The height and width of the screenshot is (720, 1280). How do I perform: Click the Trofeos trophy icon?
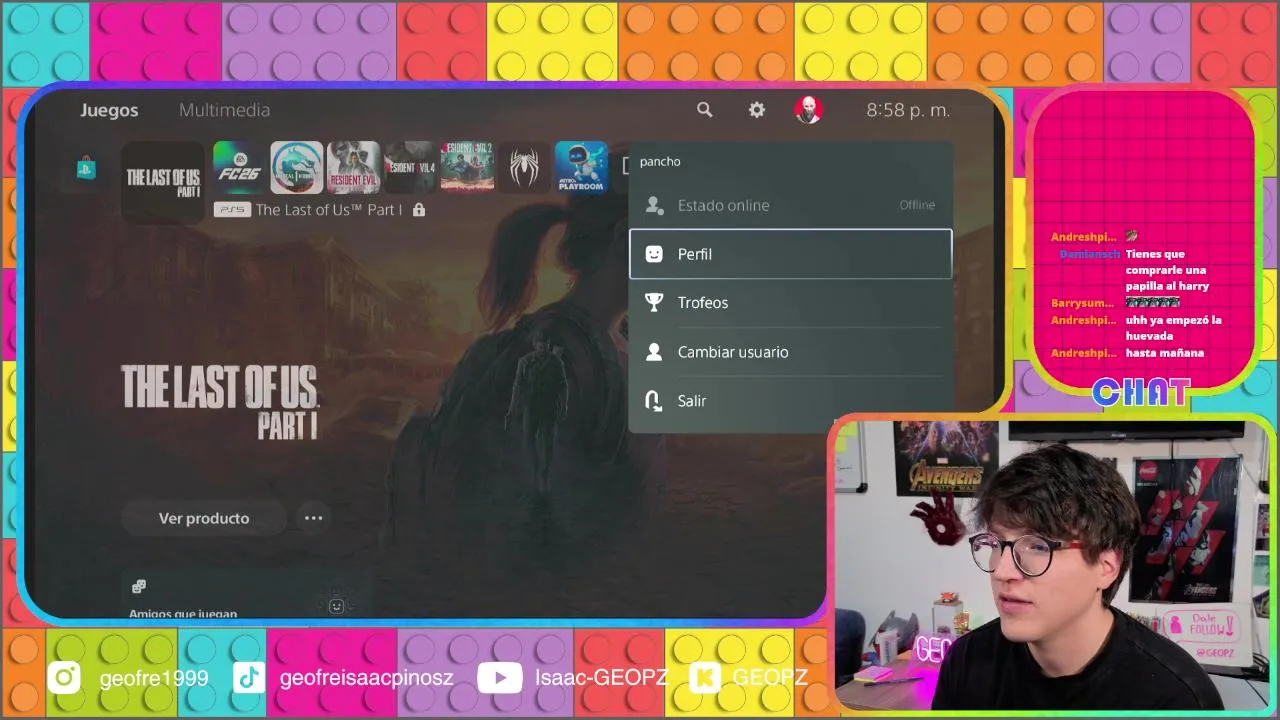(654, 303)
